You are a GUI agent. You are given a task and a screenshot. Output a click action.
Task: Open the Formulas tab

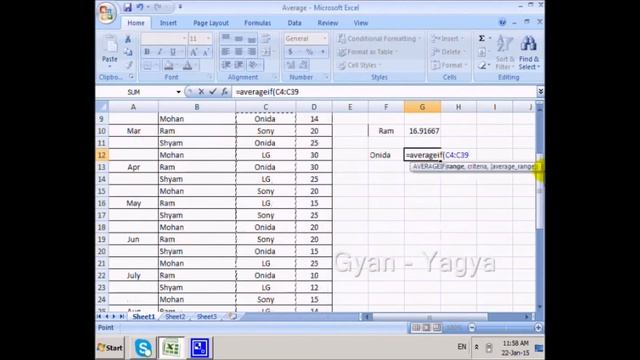(x=258, y=23)
